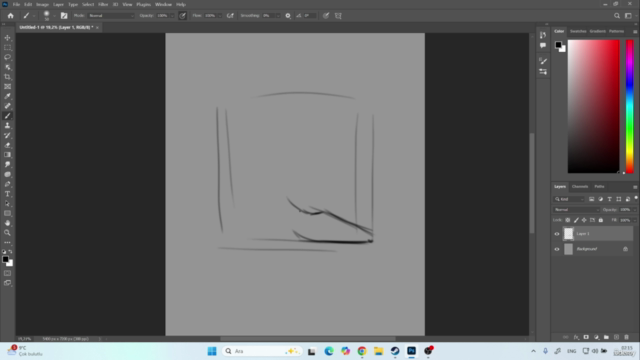The image size is (640, 360).
Task: Toggle symmetry paint options
Action: click(338, 16)
